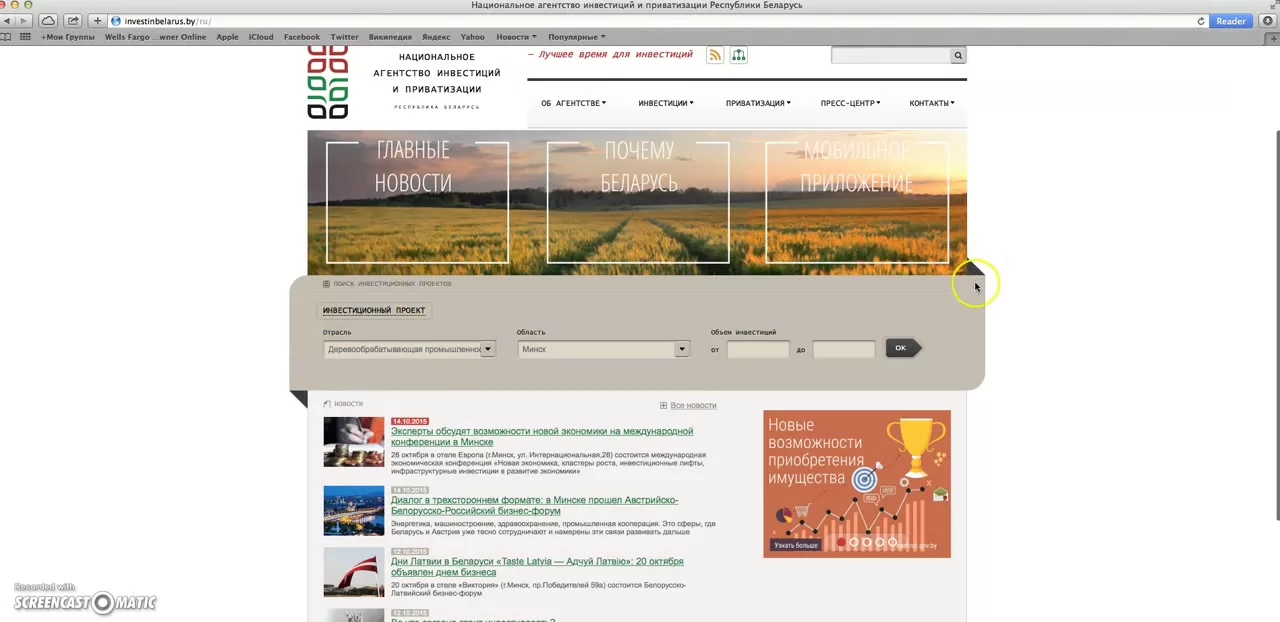1280x622 pixels.
Task: Click the "от" minimum investment field
Action: click(758, 349)
